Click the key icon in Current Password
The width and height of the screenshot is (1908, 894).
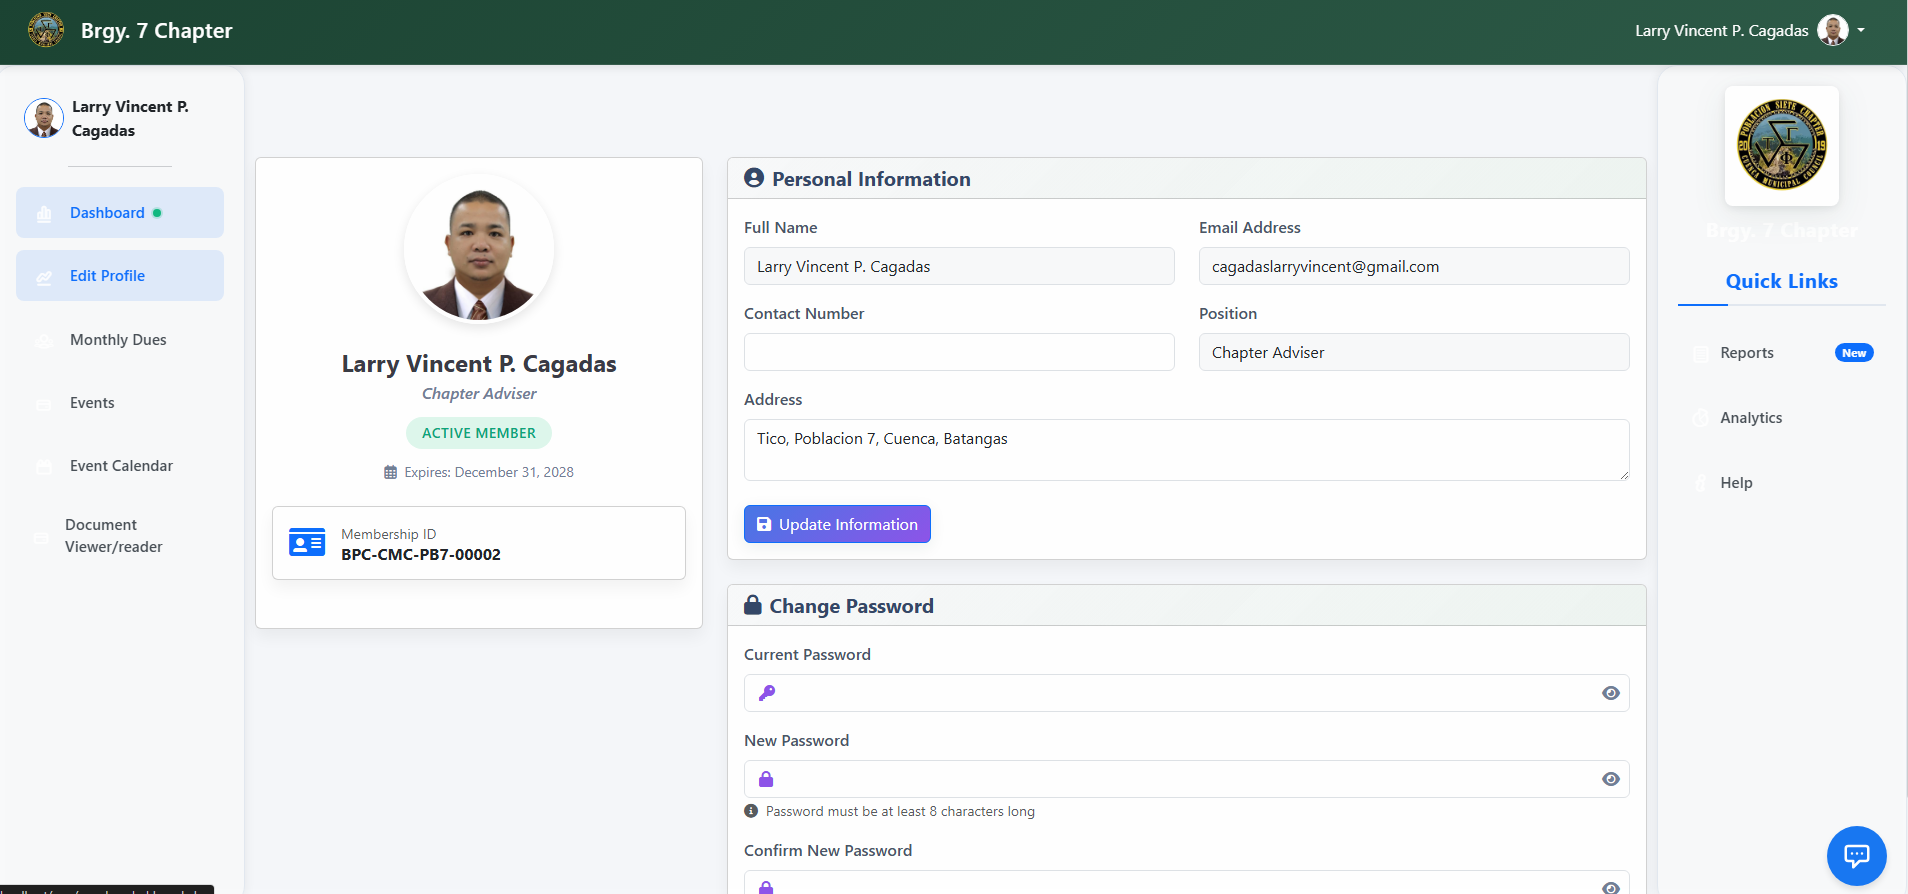[767, 693]
